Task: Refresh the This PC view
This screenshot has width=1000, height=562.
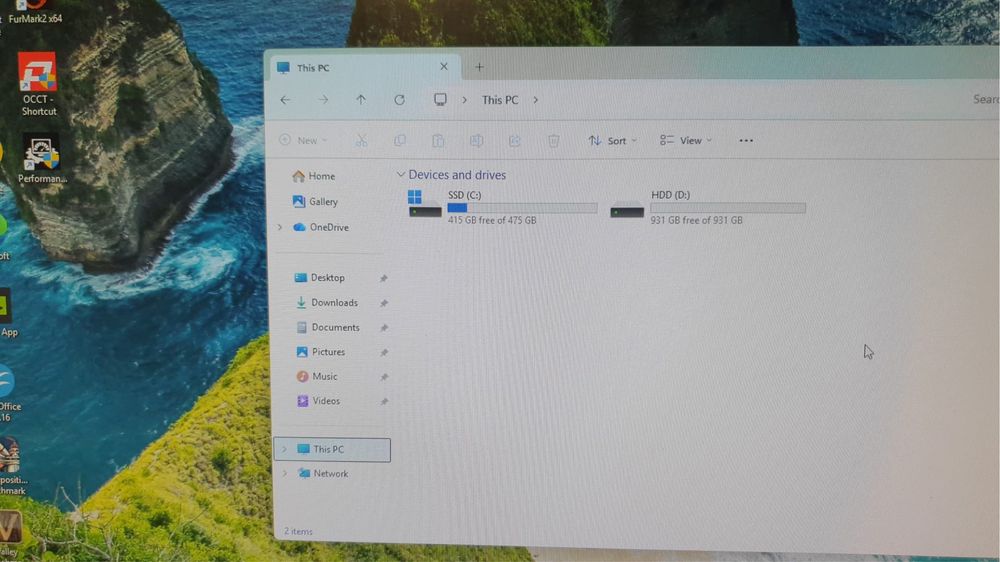Action: tap(399, 100)
